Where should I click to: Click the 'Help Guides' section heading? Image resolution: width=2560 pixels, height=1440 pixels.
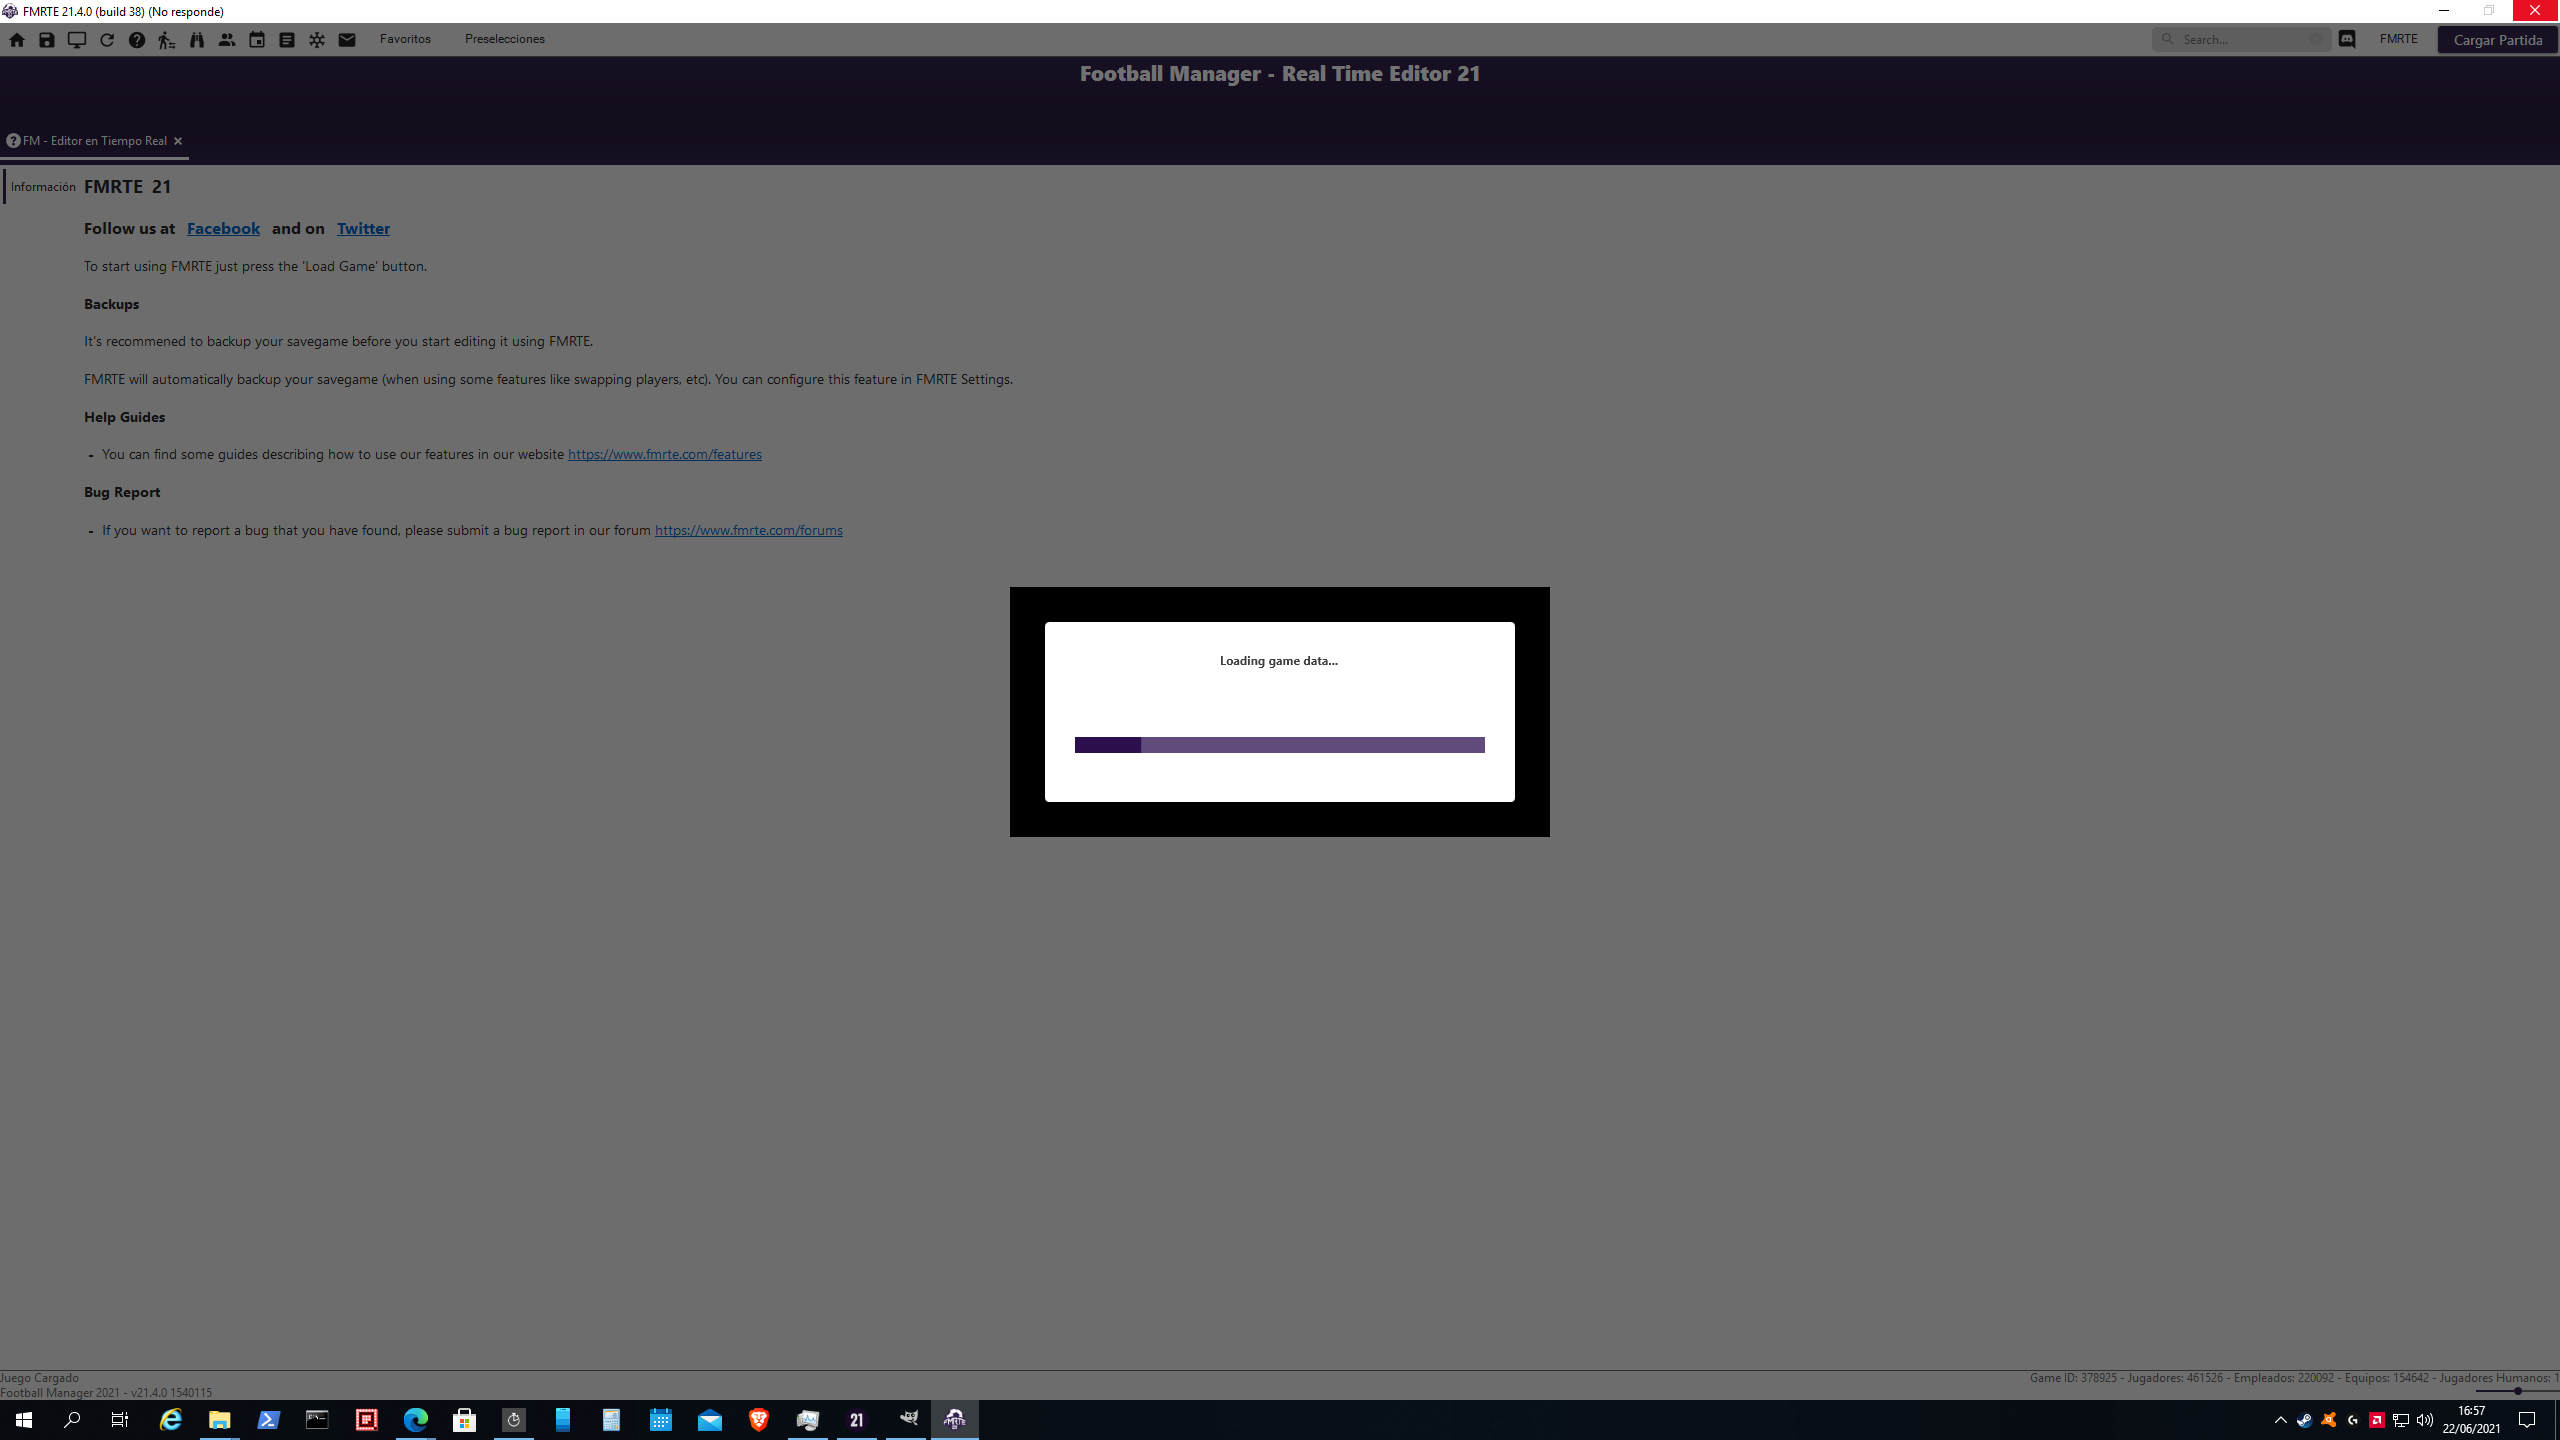click(x=124, y=417)
